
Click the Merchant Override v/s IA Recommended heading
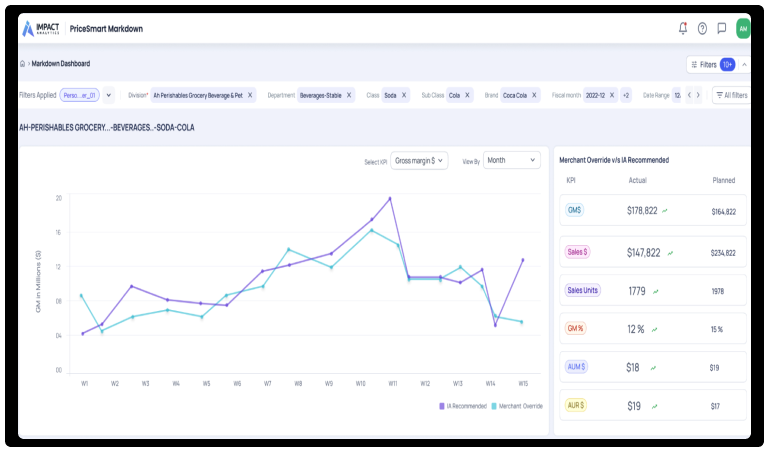pyautogui.click(x=614, y=160)
